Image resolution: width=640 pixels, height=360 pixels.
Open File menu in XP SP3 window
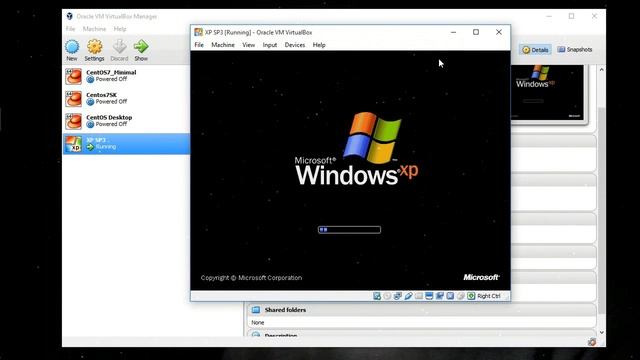[199, 45]
